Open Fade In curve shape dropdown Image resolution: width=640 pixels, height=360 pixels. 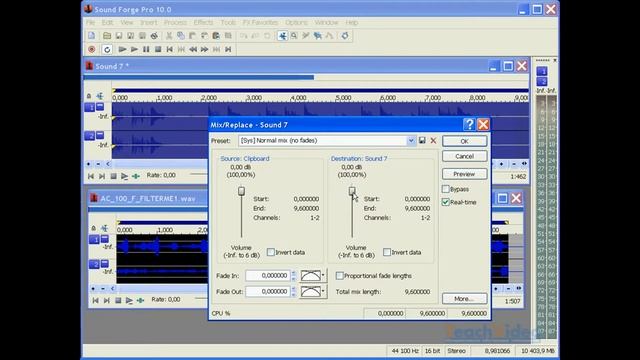point(313,276)
